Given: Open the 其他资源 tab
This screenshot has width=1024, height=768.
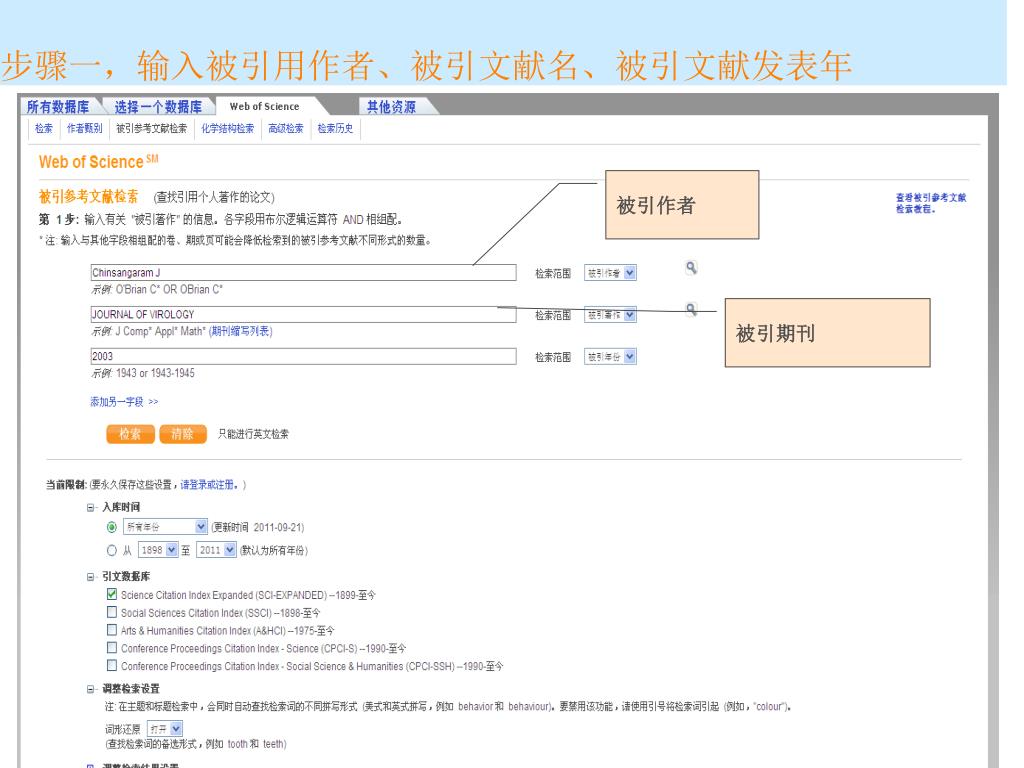Looking at the screenshot, I should click(x=391, y=106).
